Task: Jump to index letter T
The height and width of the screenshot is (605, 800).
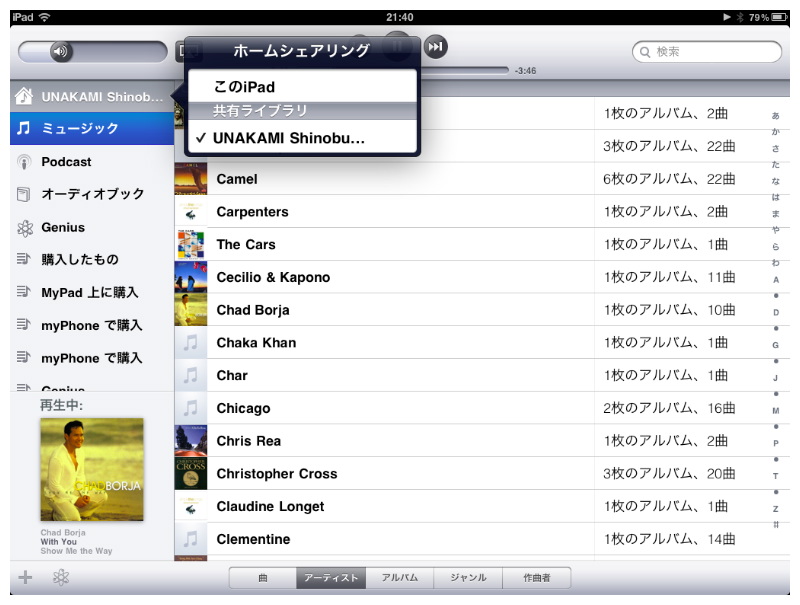Action: click(x=776, y=476)
